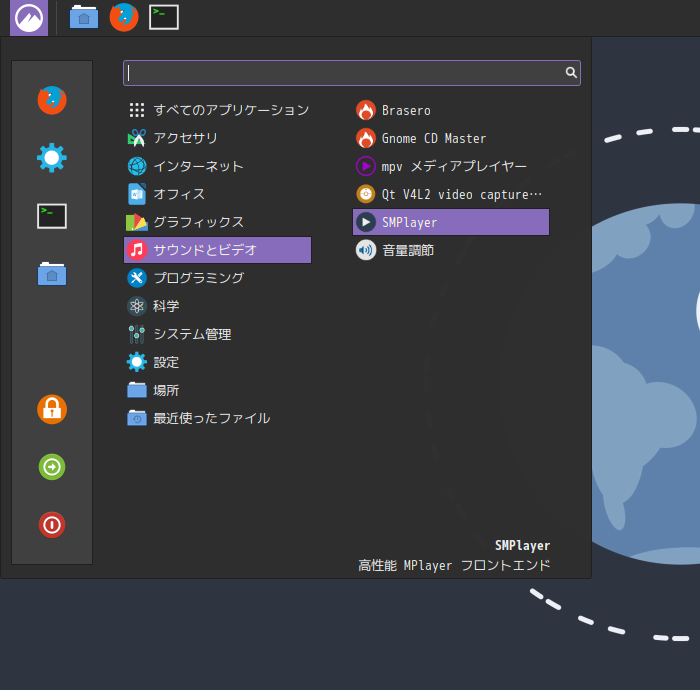Screen dimensions: 700x690
Task: Select 科学 category
Action: coord(217,306)
